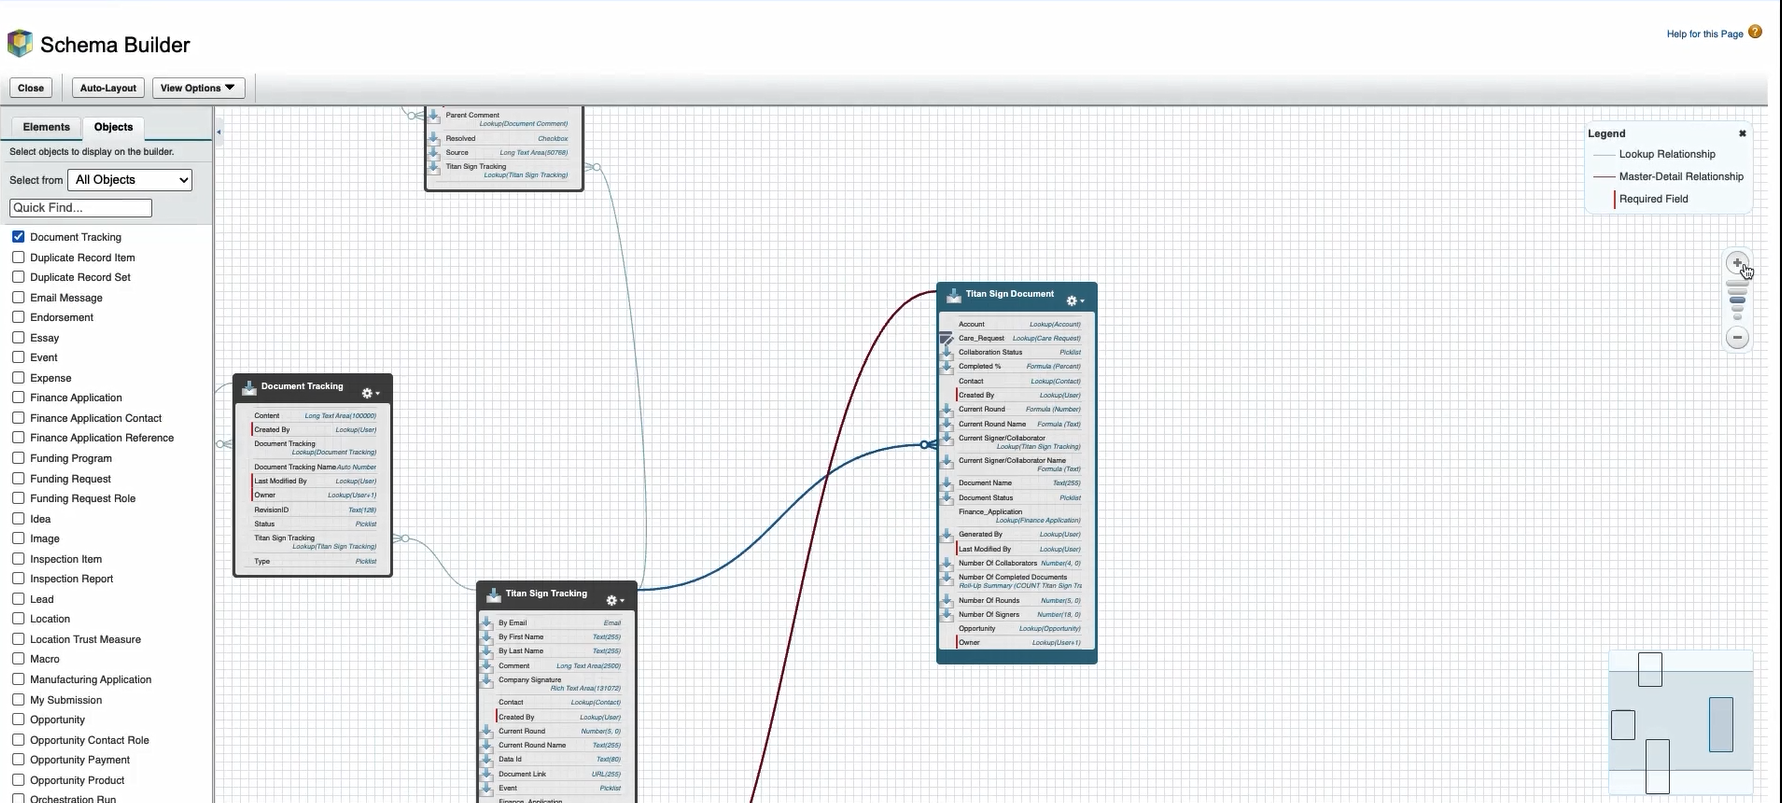Check the Opportunity checkbox
The height and width of the screenshot is (803, 1782).
[18, 719]
